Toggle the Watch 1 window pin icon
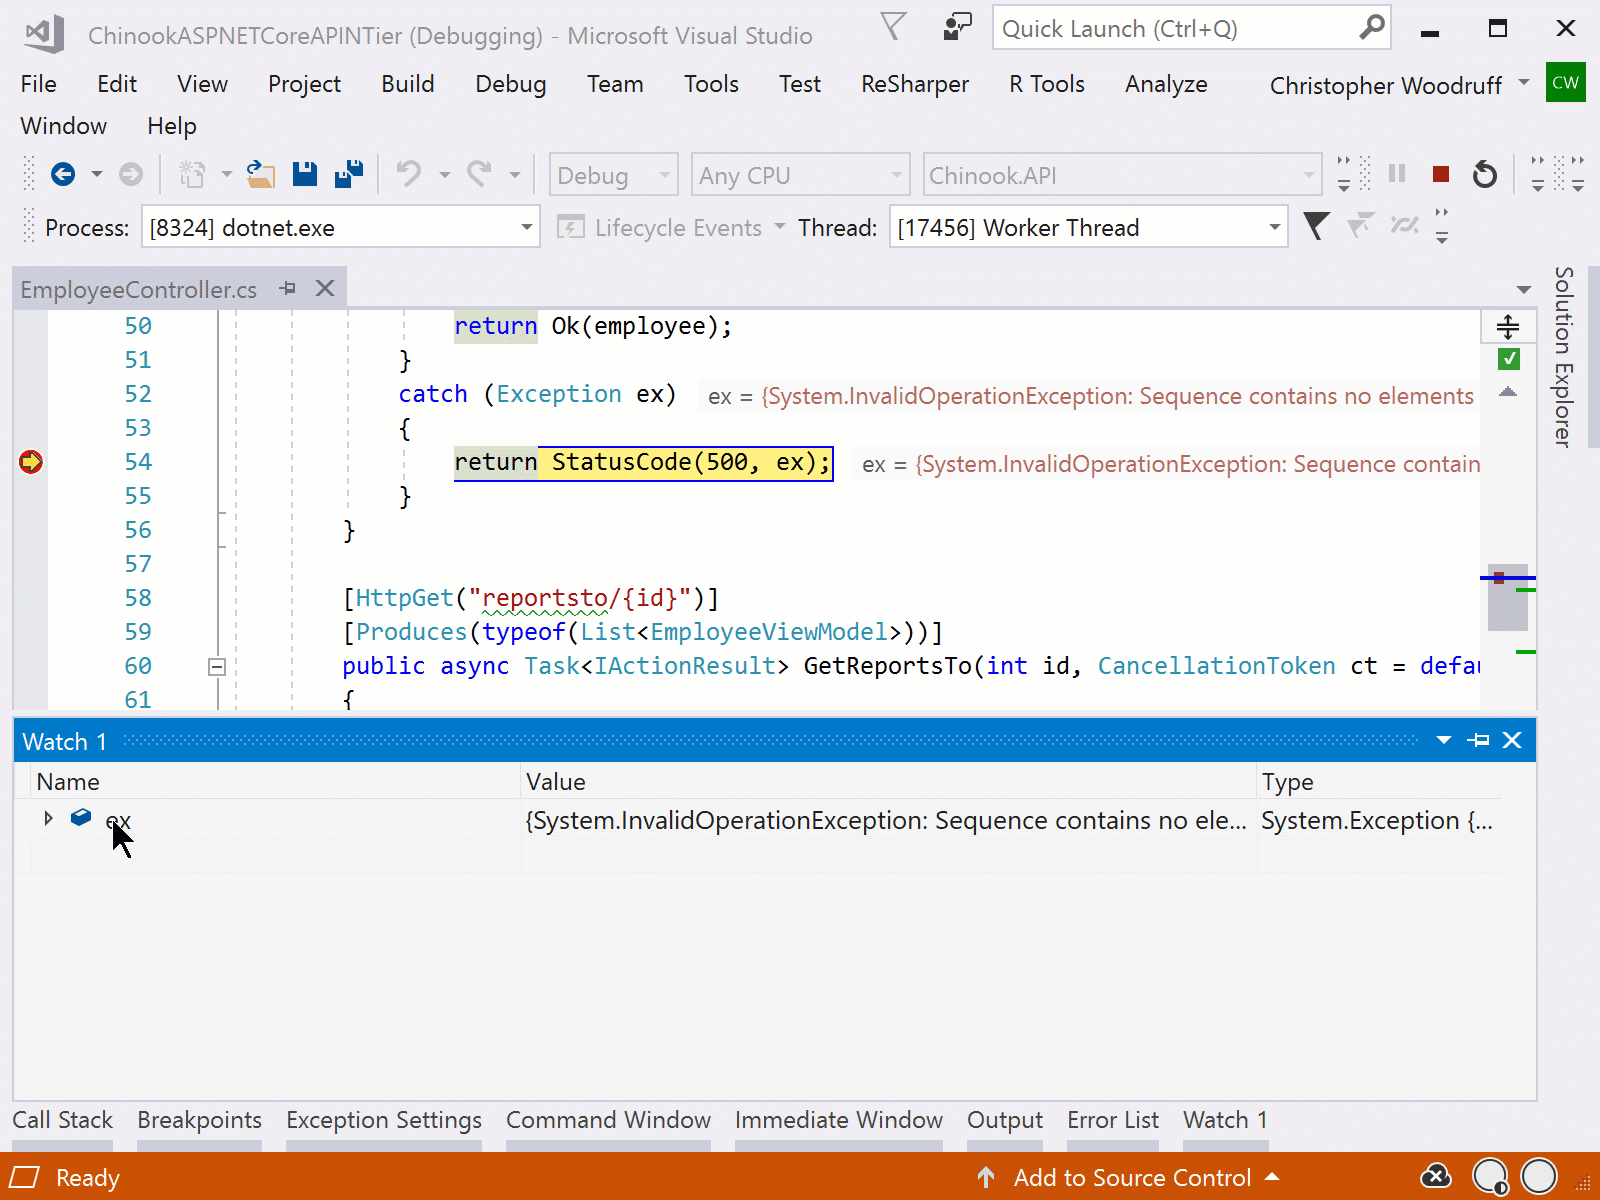The image size is (1600, 1200). [1478, 740]
